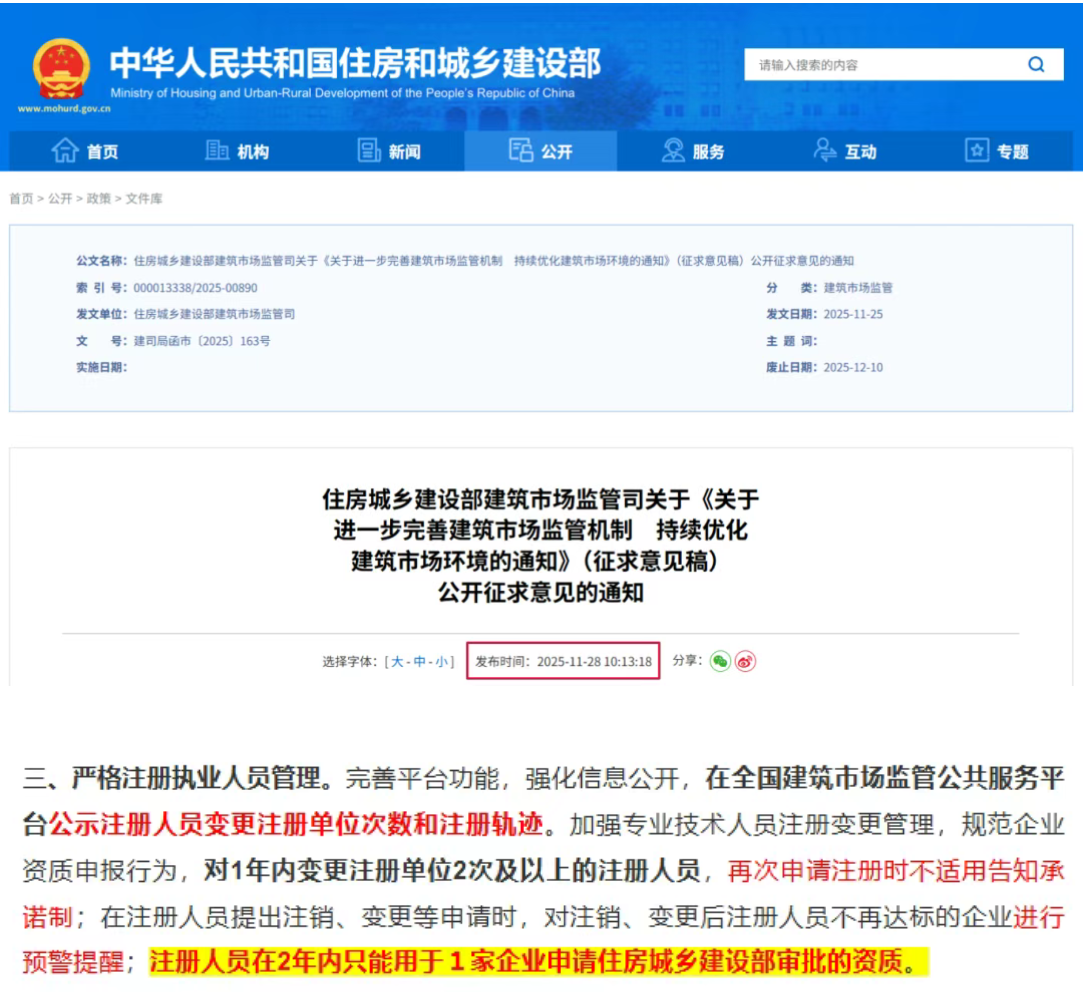Click the www.mohurd.gov.cn site address
This screenshot has width=1092, height=992.
(x=63, y=108)
